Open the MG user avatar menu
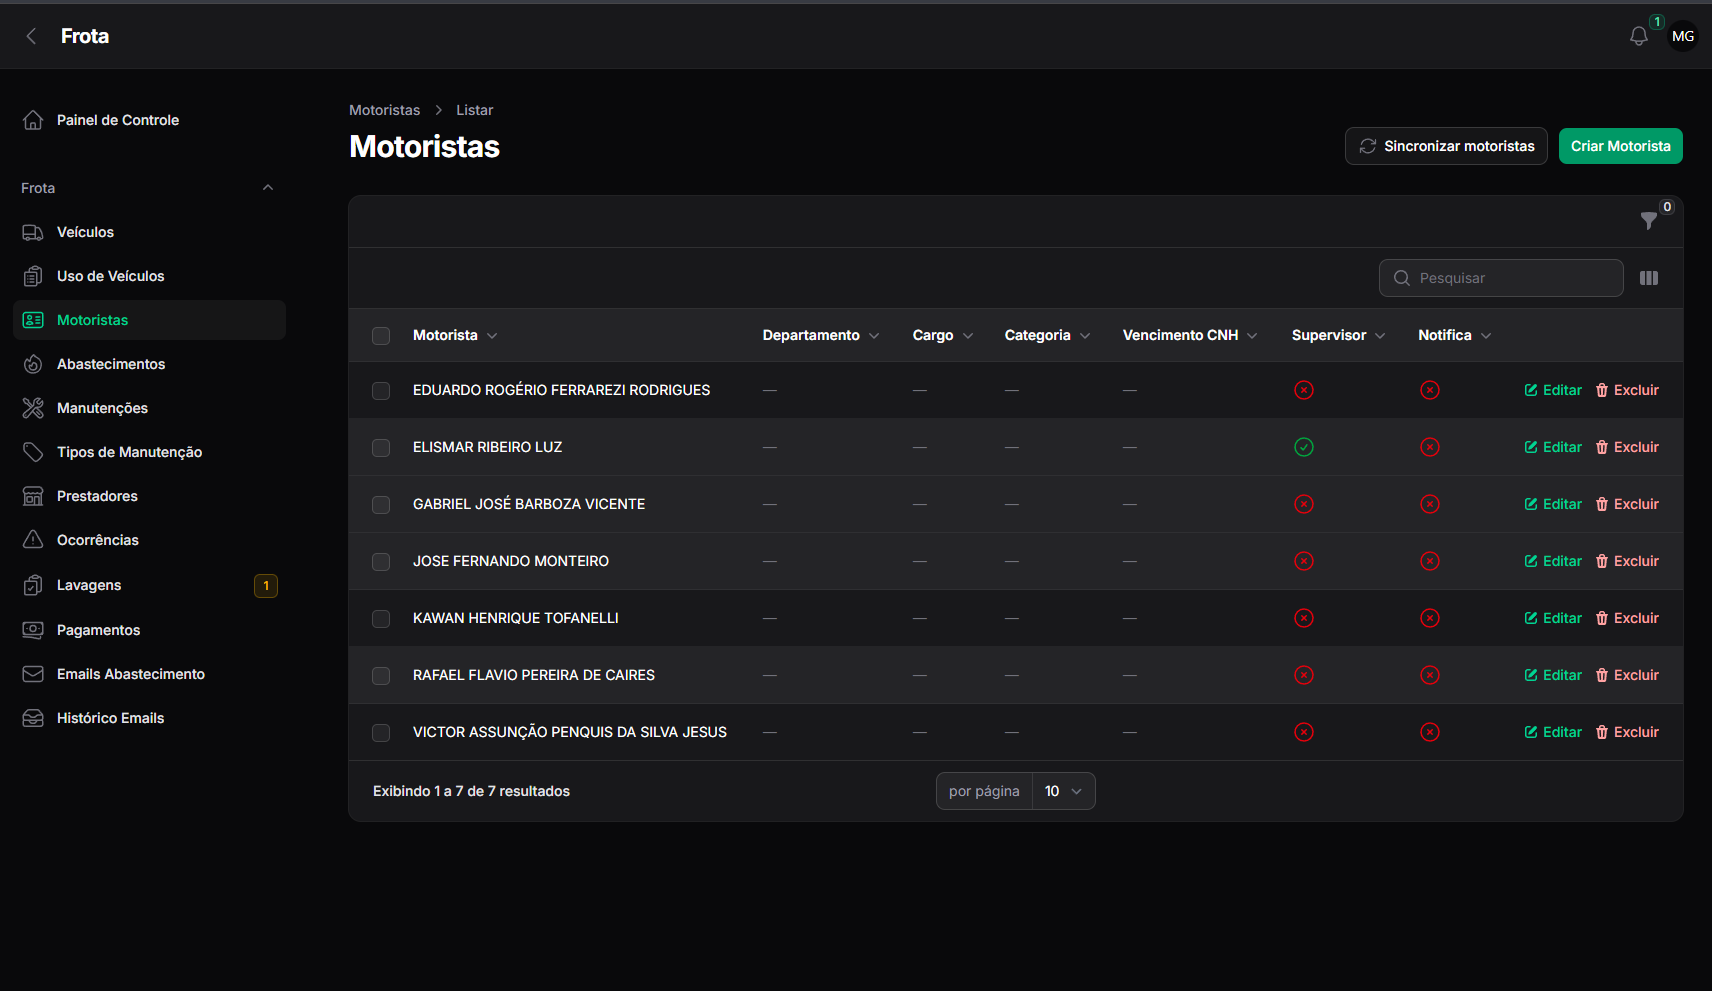 1683,36
